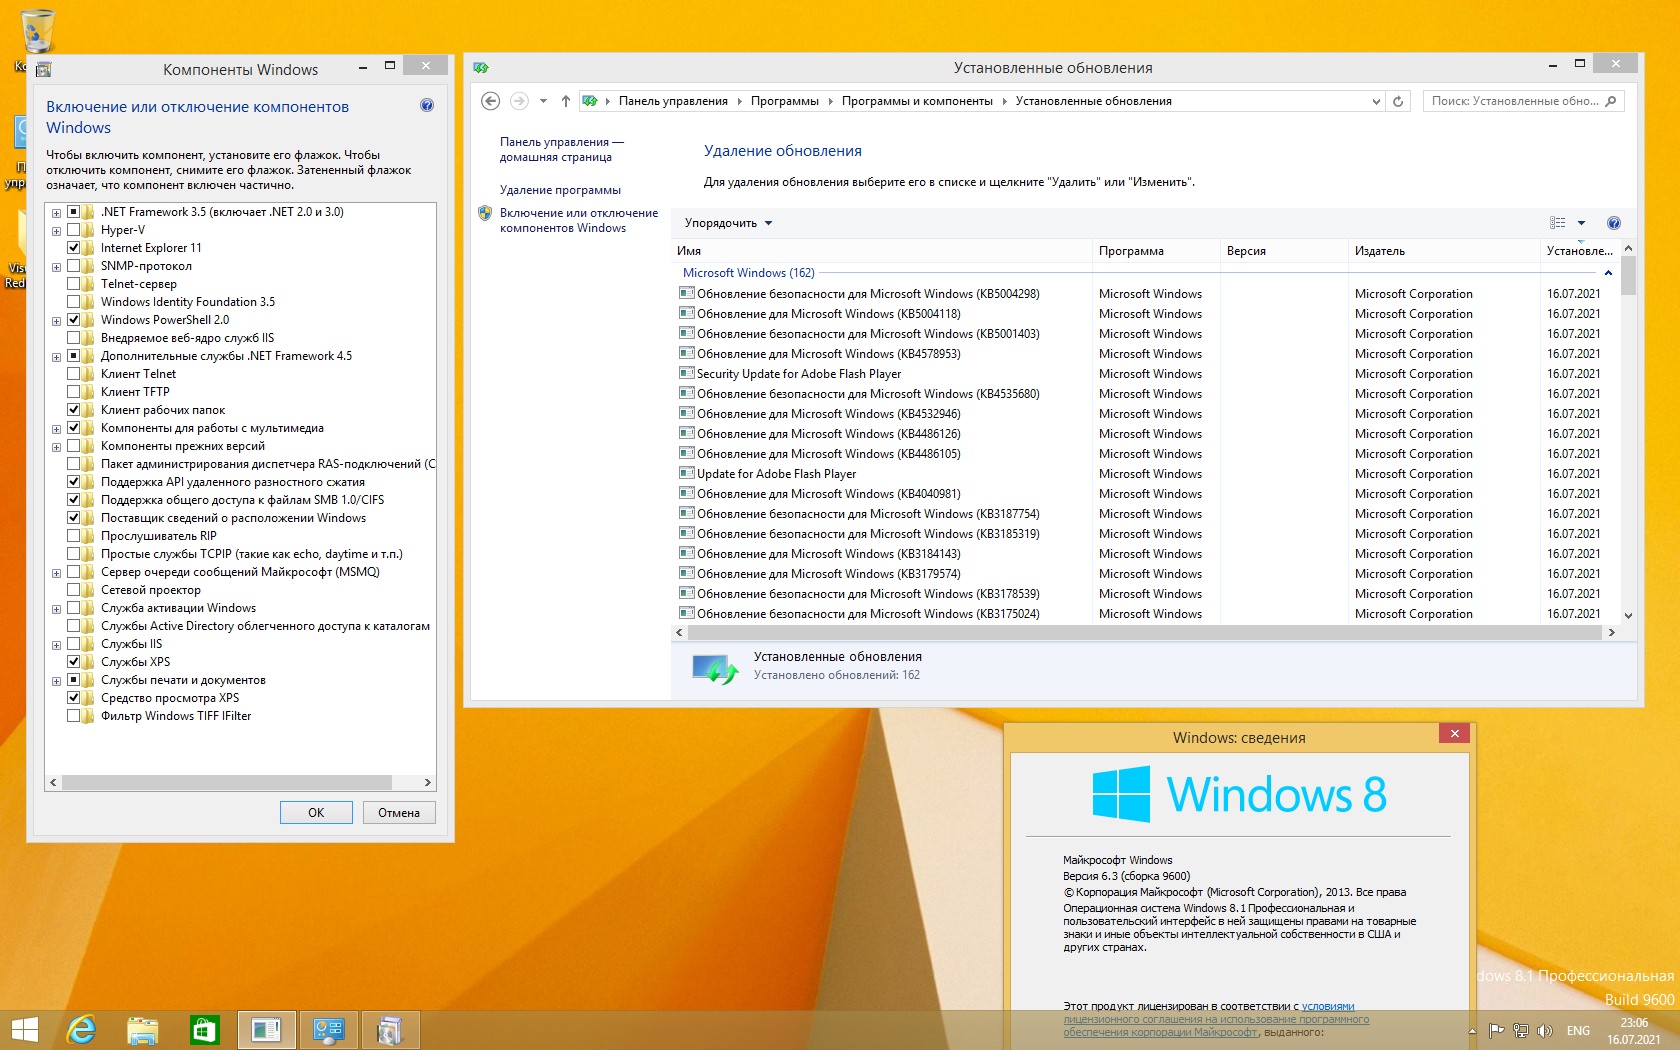Open the Упорядочить dropdown menu
Image resolution: width=1680 pixels, height=1050 pixels.
click(728, 223)
